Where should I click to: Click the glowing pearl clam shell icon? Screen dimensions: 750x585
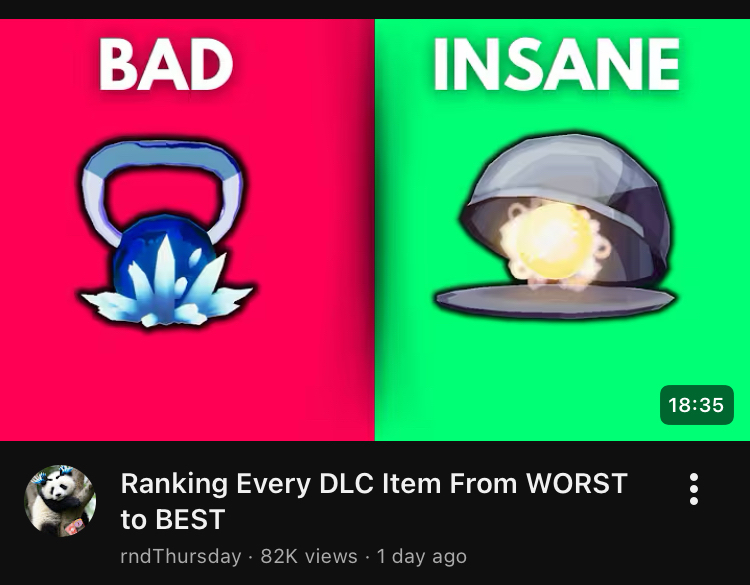point(555,226)
